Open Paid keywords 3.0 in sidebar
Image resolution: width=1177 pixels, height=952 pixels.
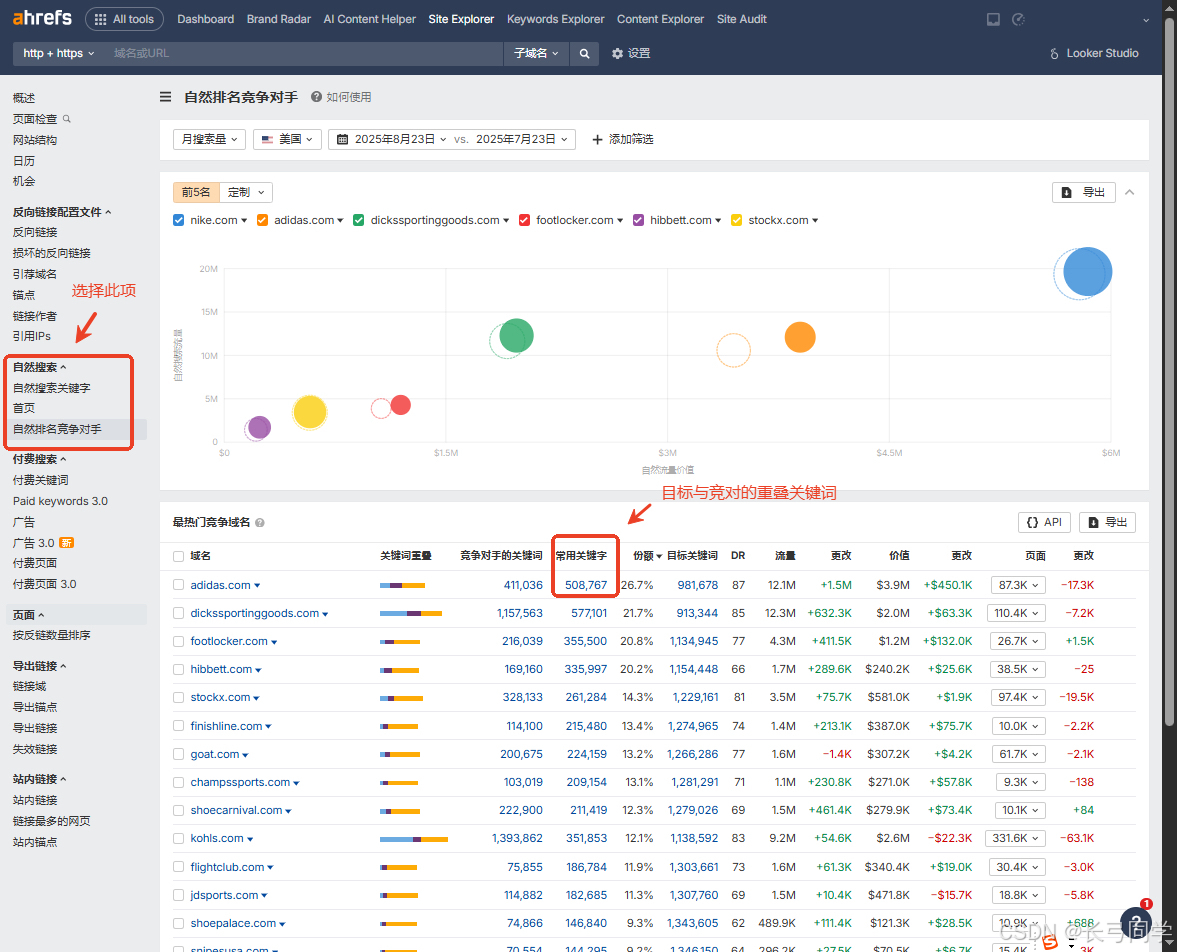60,501
